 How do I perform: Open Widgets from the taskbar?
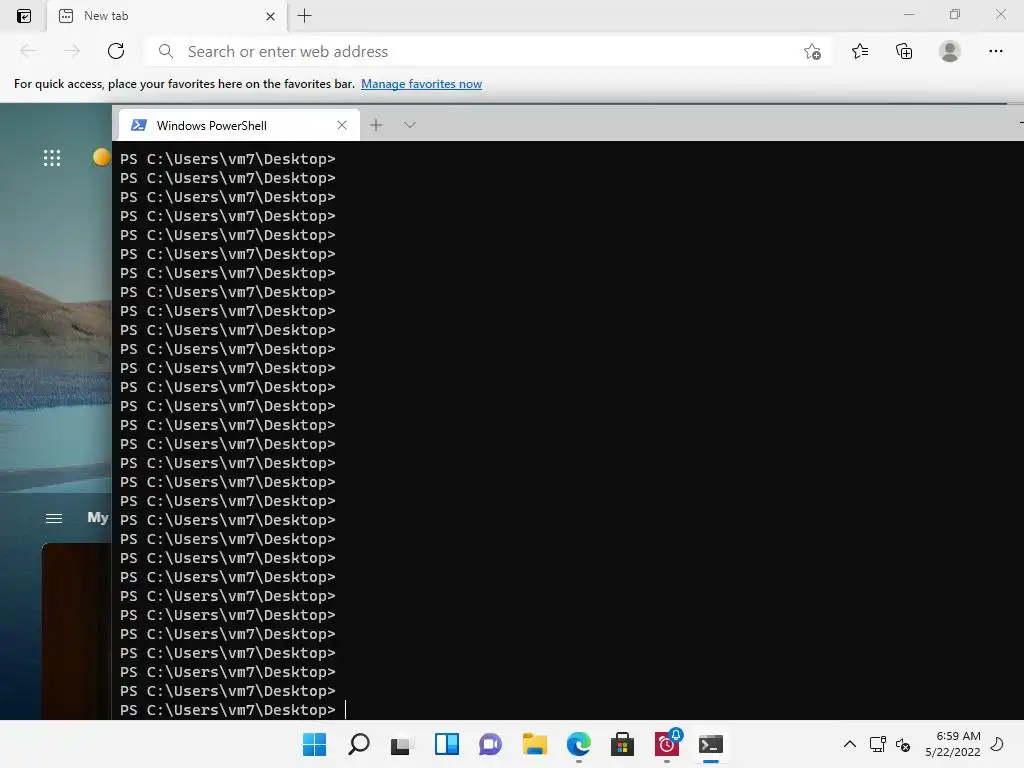(447, 744)
